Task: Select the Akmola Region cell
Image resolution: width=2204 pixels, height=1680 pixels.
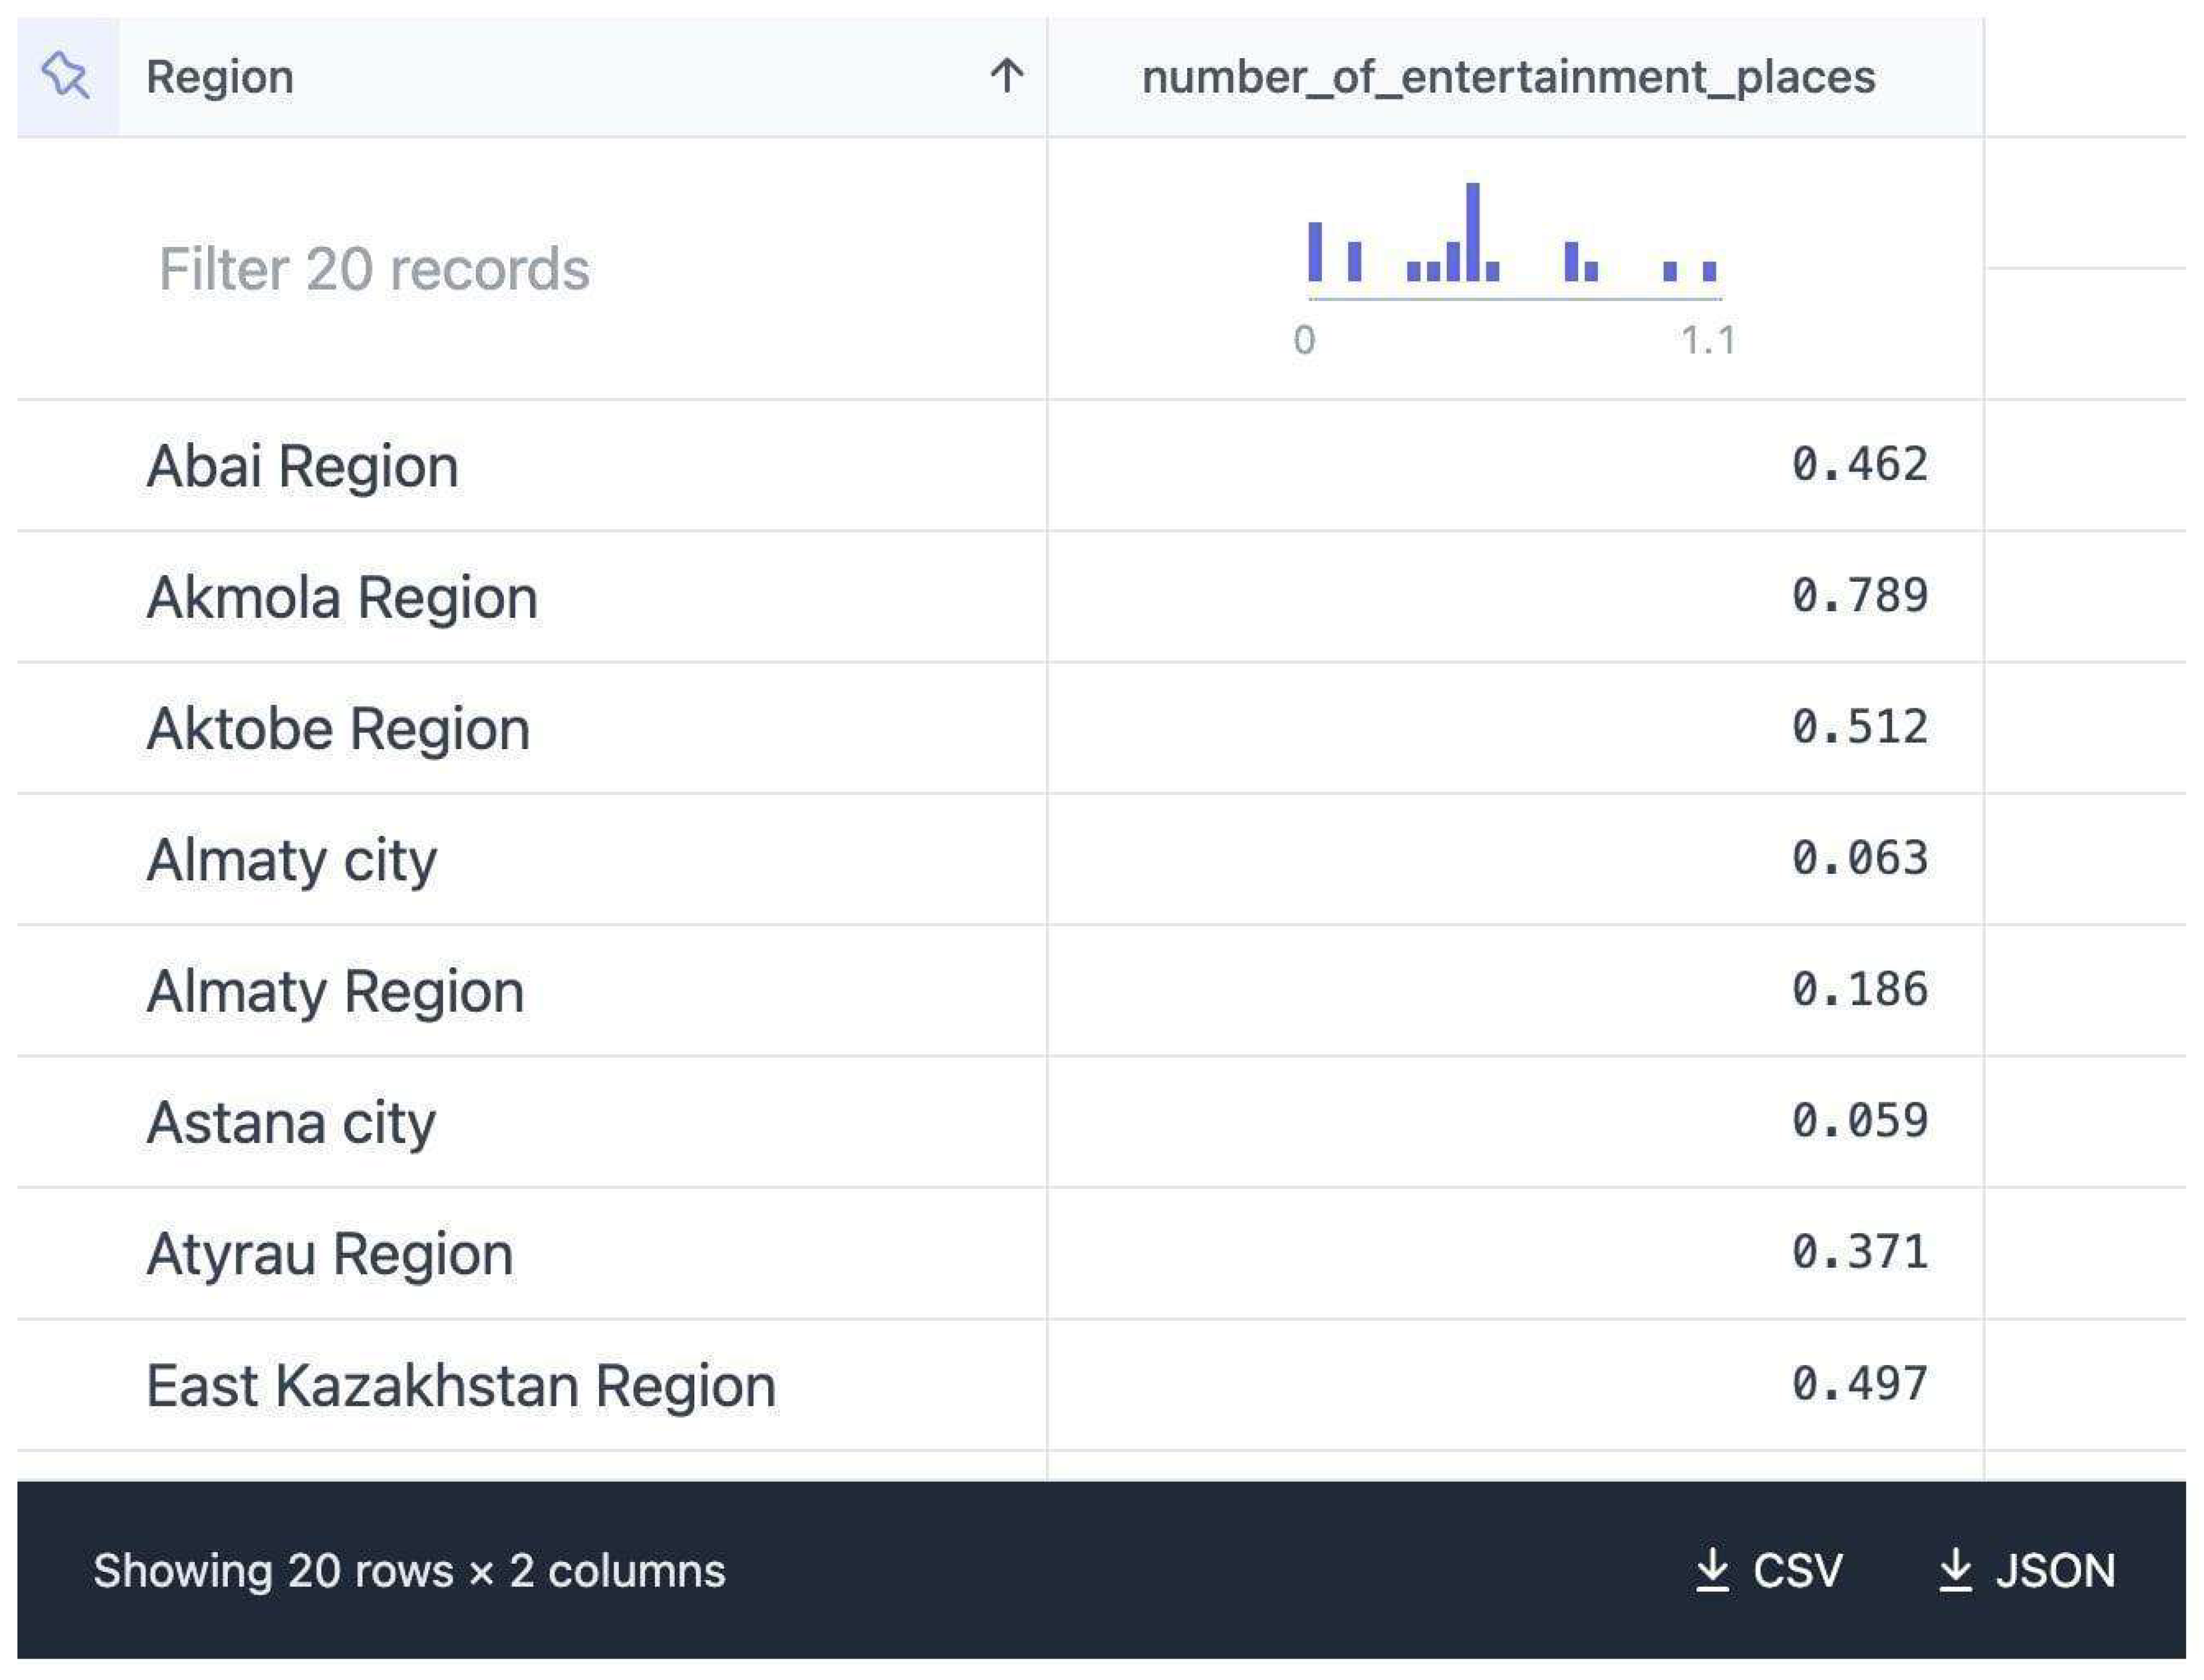Action: [x=342, y=597]
